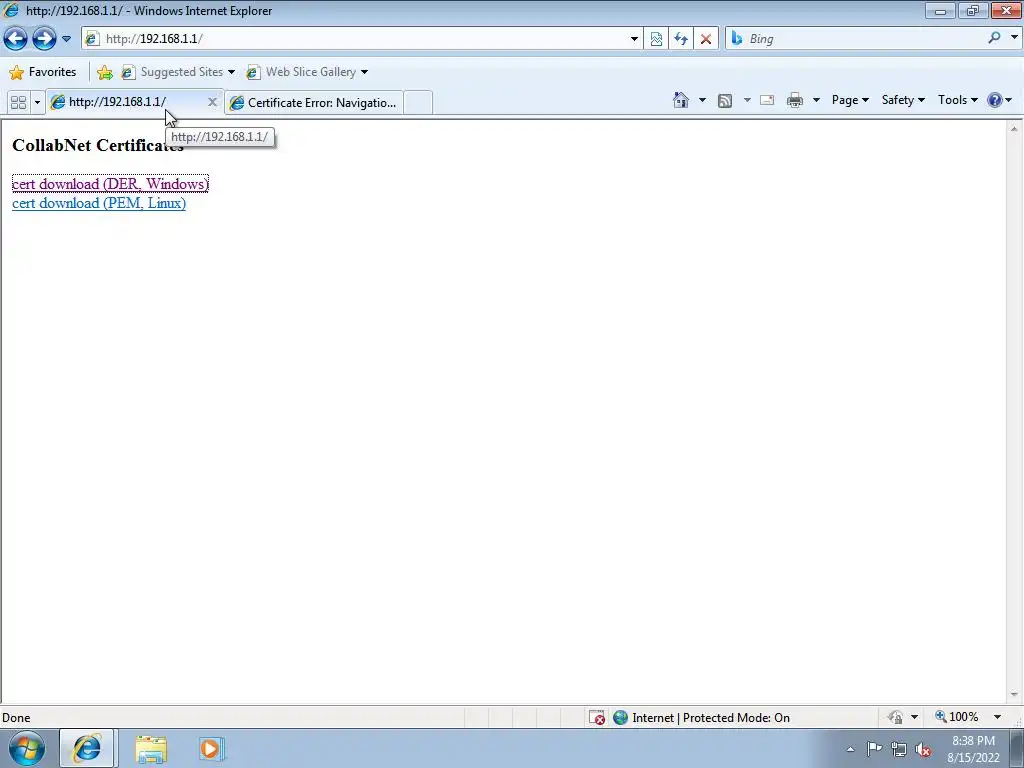
Task: Click the Refresh page icon
Action: 681,39
